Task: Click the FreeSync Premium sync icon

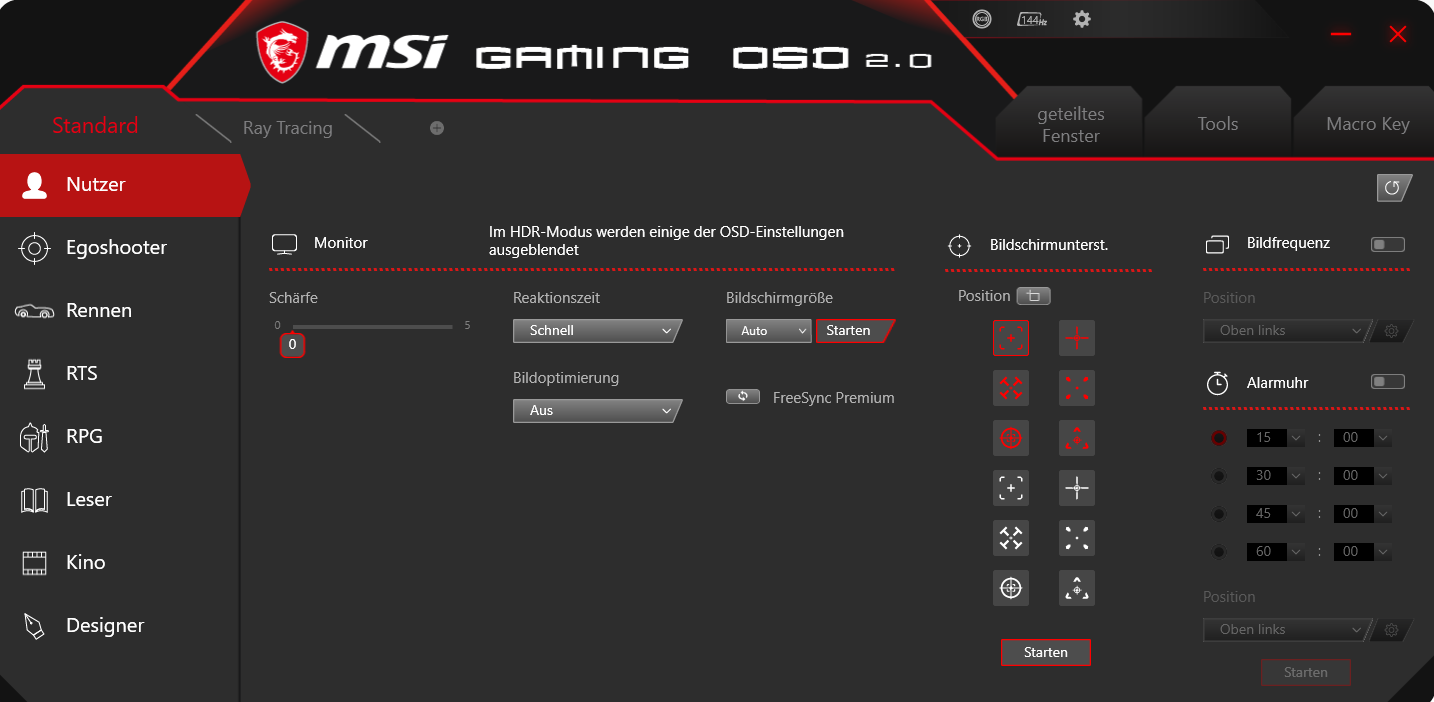Action: point(743,397)
